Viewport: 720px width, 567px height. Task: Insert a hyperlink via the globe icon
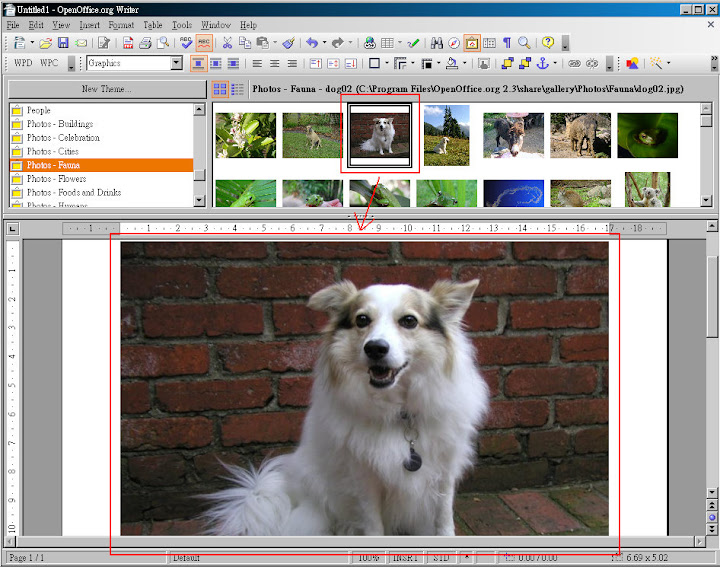[x=370, y=43]
